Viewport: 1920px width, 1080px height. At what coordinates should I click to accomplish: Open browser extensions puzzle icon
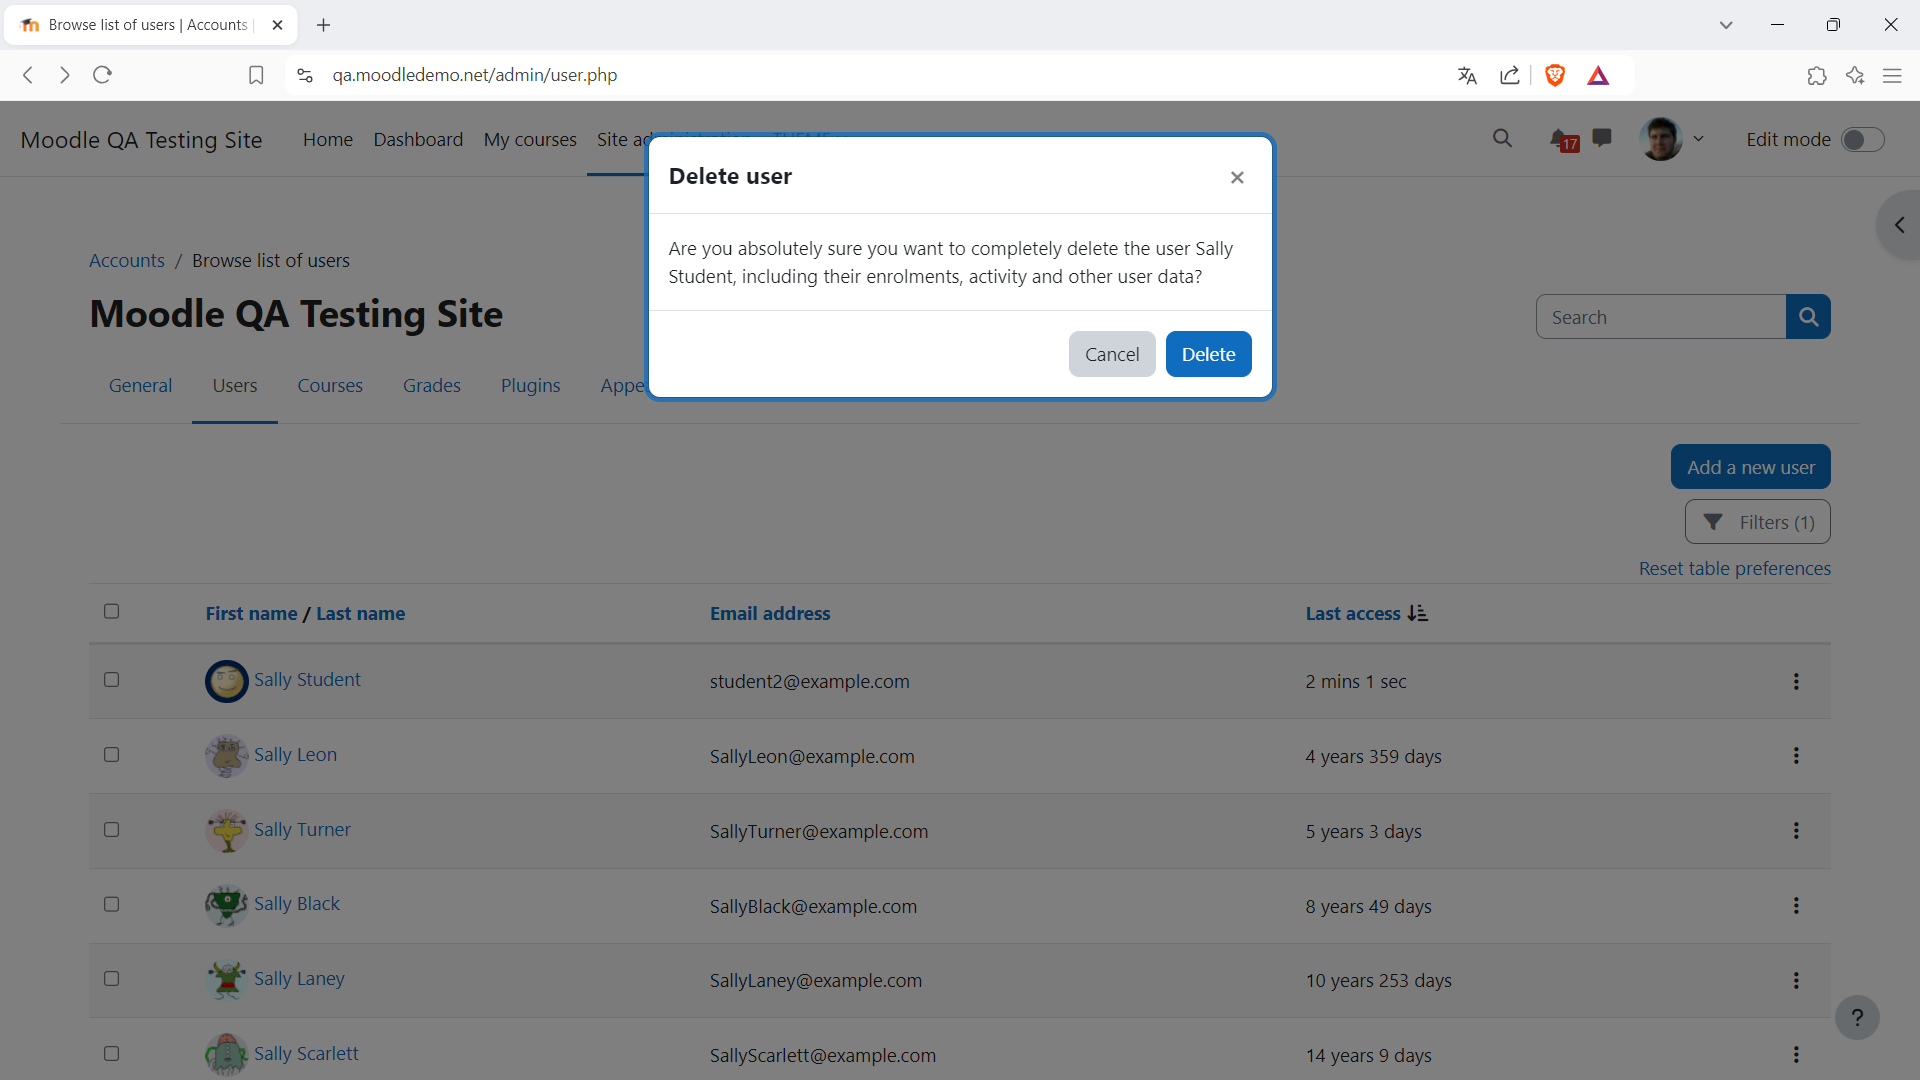tap(1817, 75)
